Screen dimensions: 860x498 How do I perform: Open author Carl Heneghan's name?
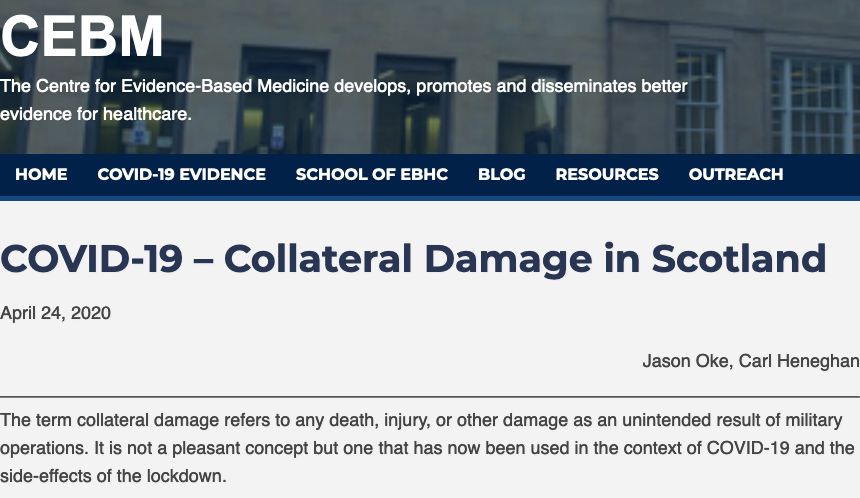pos(799,361)
